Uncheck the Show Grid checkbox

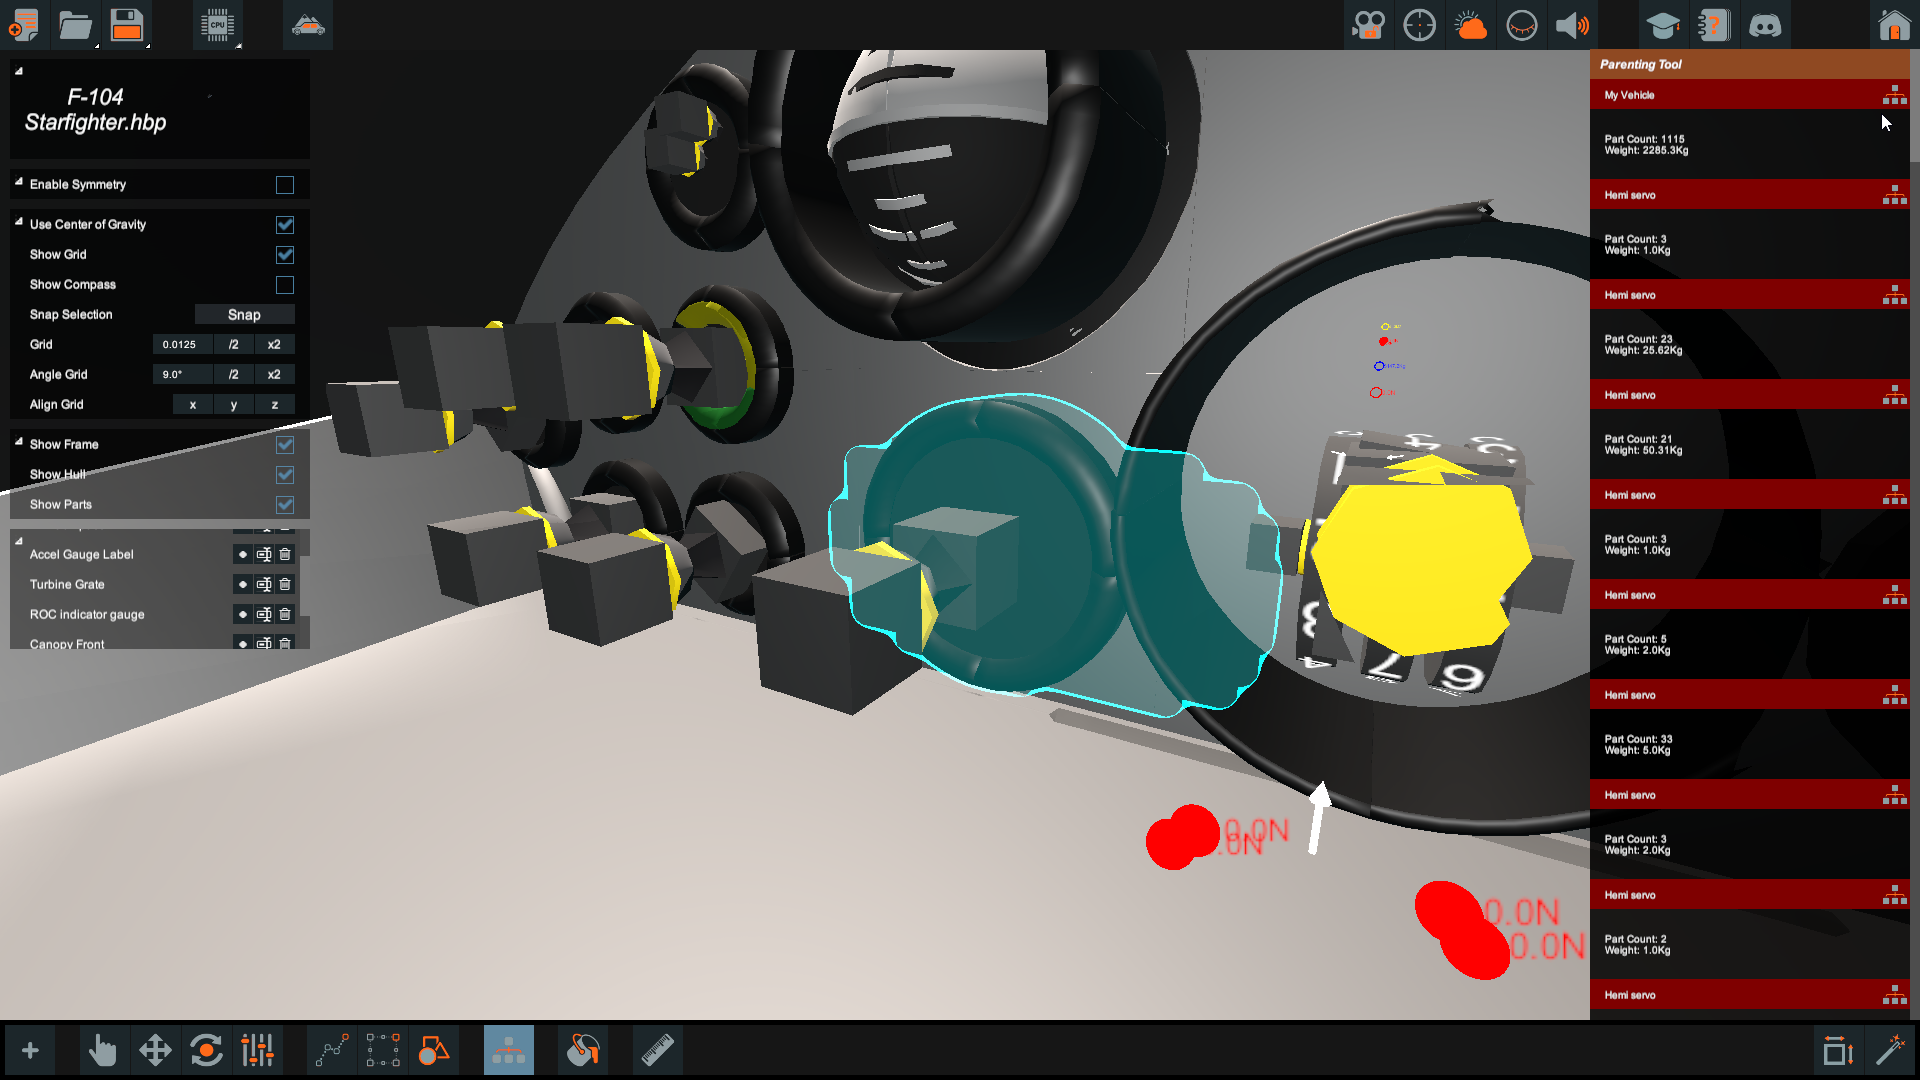coord(285,255)
